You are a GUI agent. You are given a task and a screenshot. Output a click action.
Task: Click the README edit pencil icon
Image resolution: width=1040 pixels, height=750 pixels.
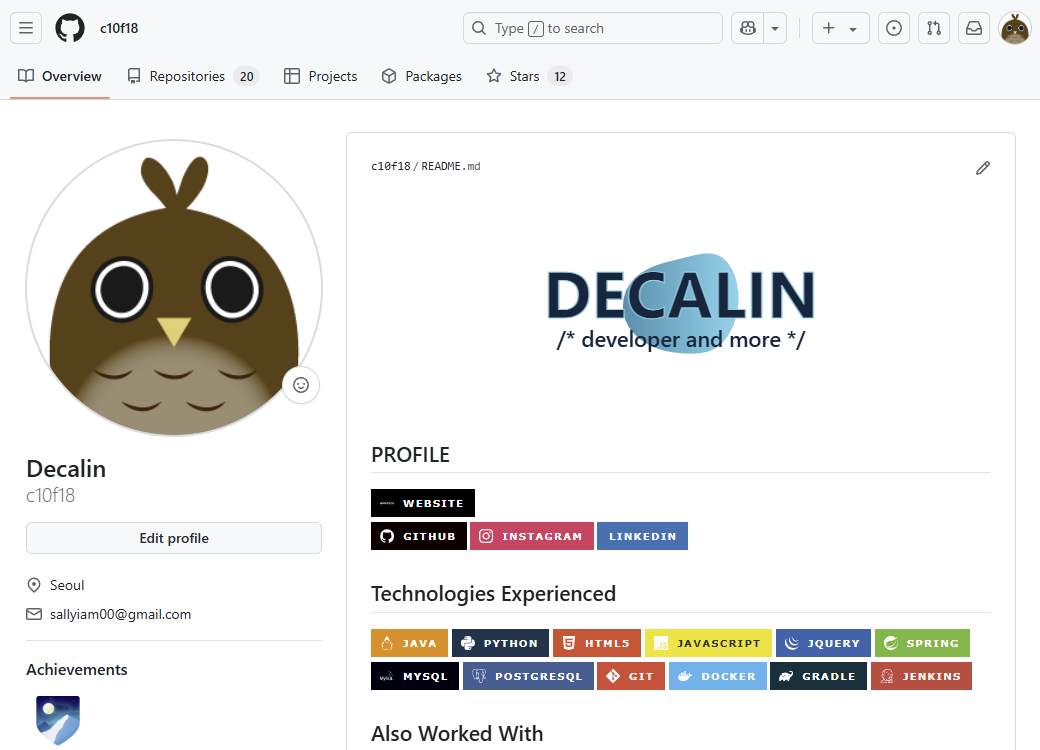[x=982, y=168]
